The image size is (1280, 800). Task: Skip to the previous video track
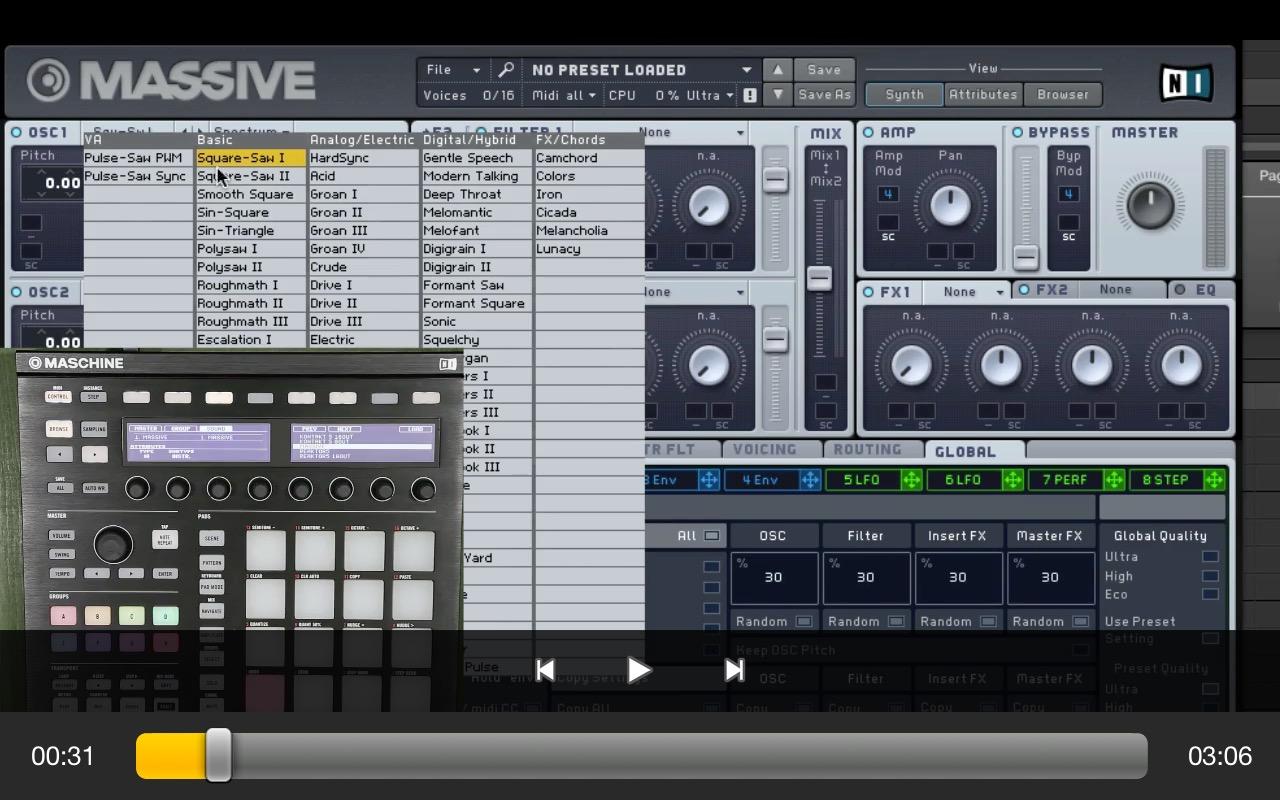point(545,670)
